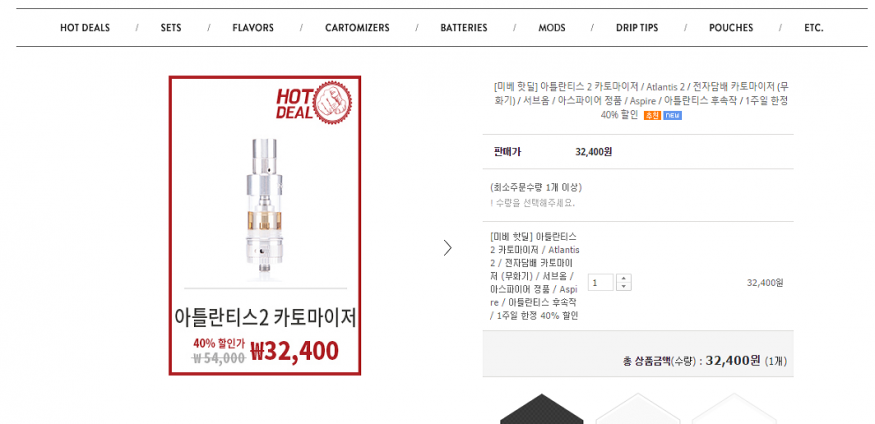This screenshot has height=424, width=875.
Task: Decrease quantity with the down arrow
Action: tap(624, 286)
